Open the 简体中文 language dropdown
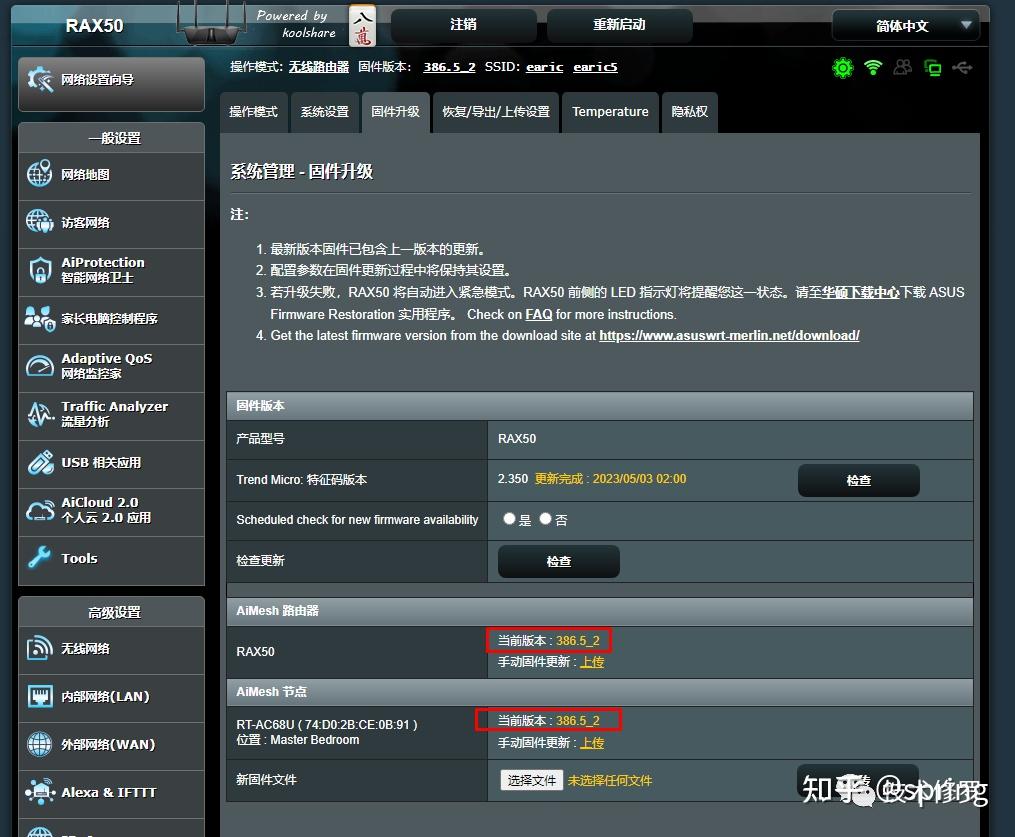This screenshot has height=837, width=1015. pos(905,25)
